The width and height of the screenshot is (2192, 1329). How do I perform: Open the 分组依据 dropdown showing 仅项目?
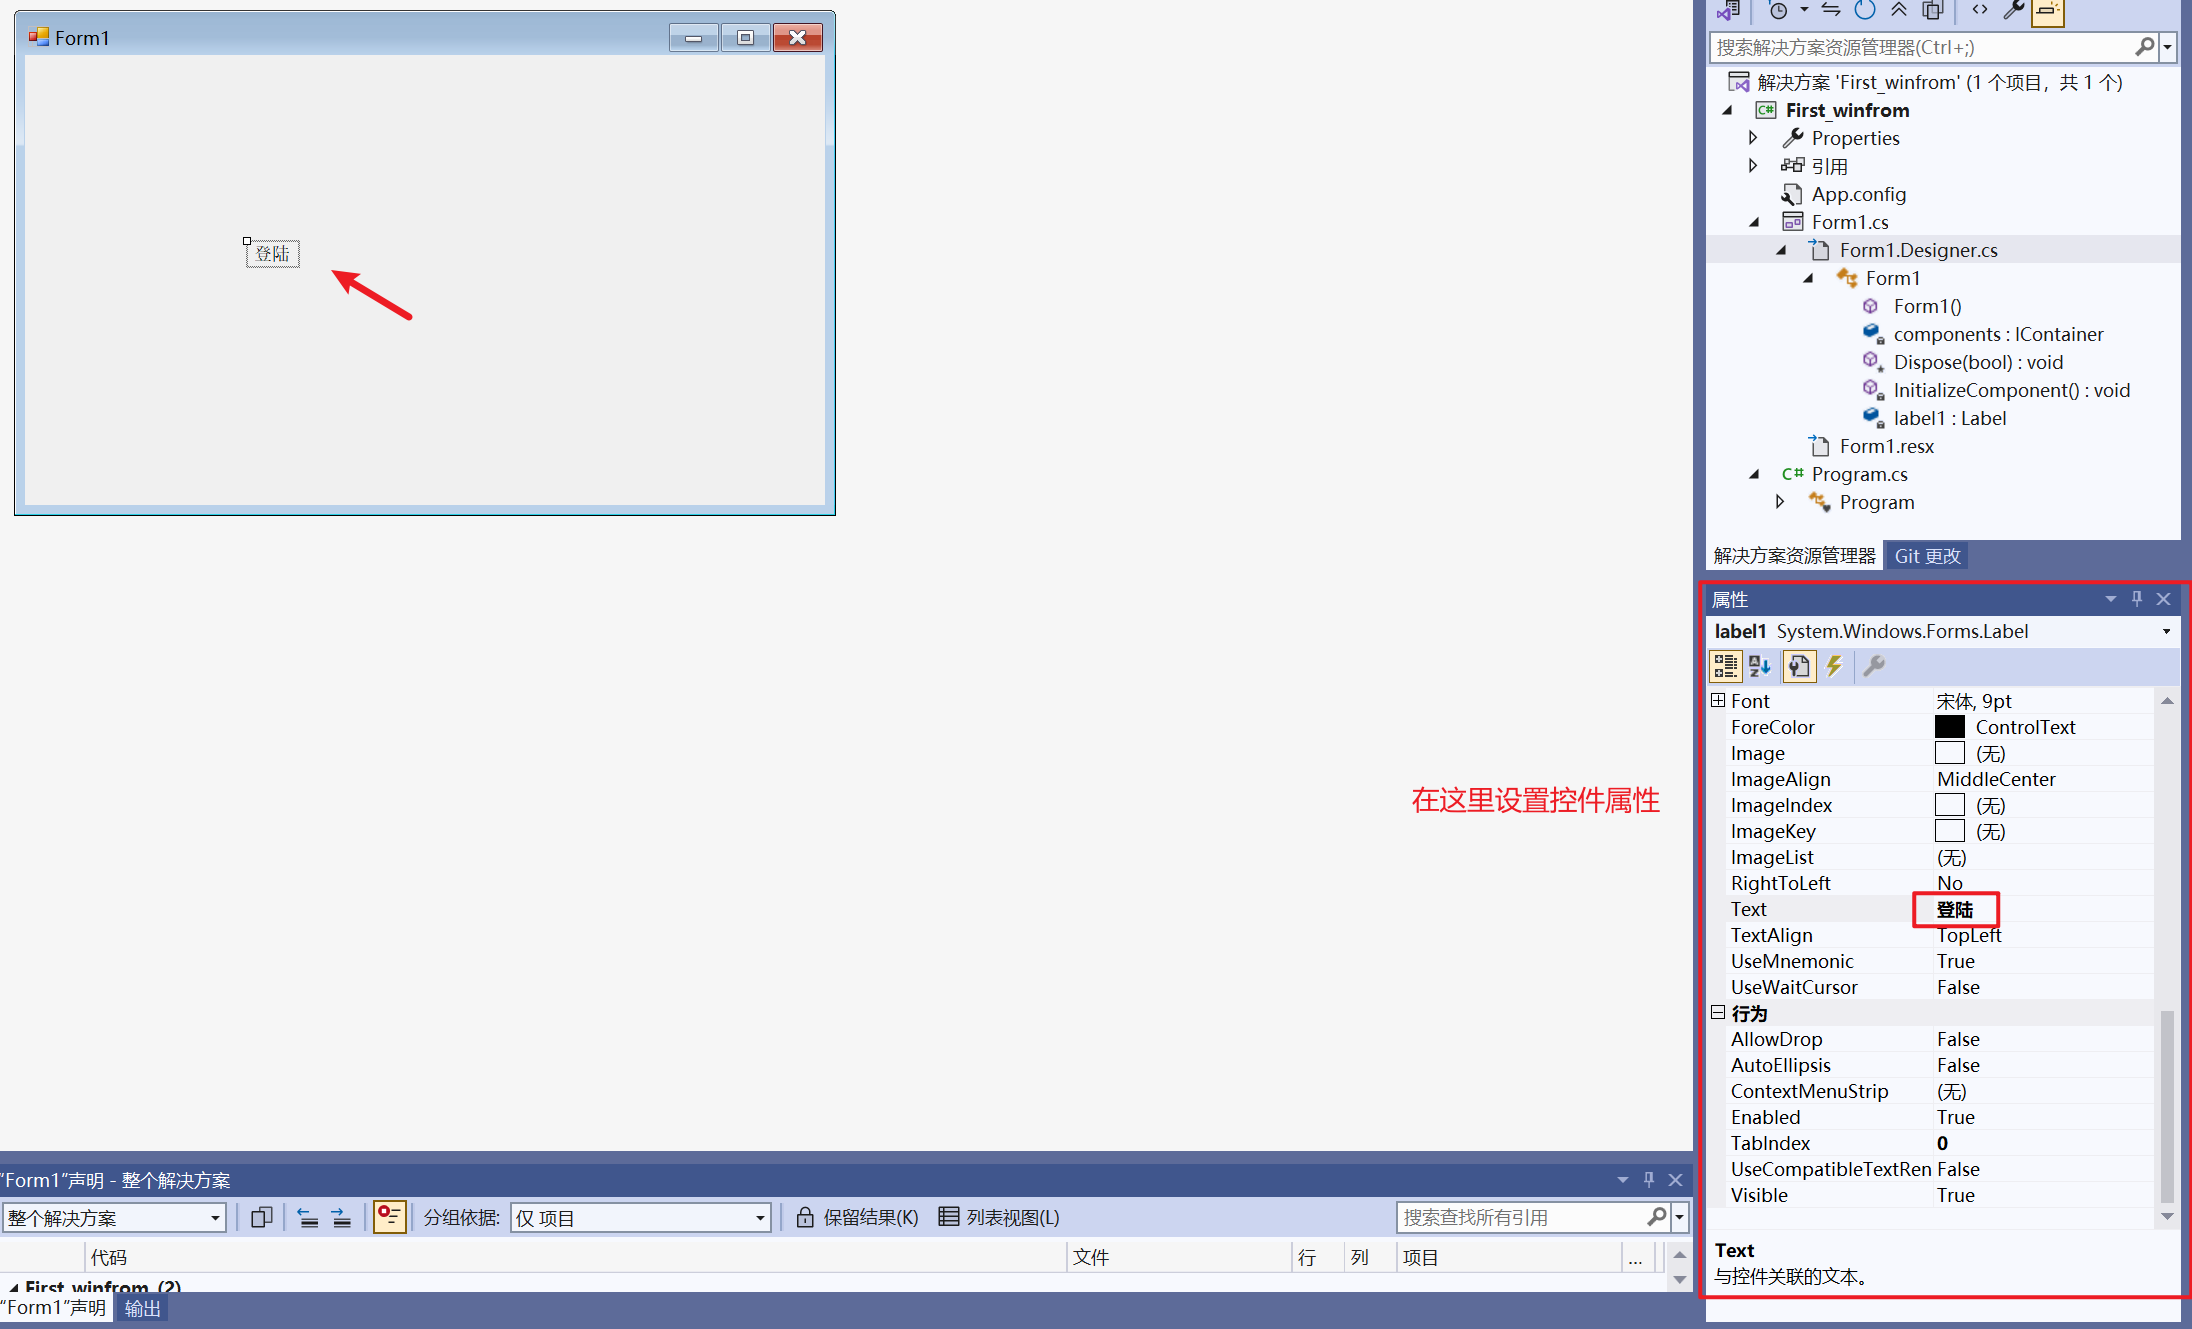click(x=760, y=1218)
